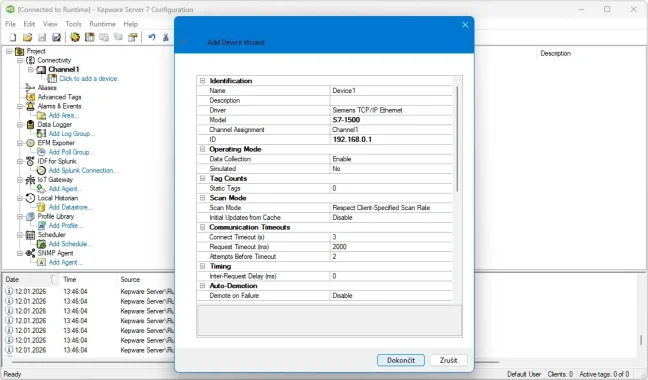Click the SNMP Agent icon
This screenshot has width=648, height=380.
coord(30,253)
